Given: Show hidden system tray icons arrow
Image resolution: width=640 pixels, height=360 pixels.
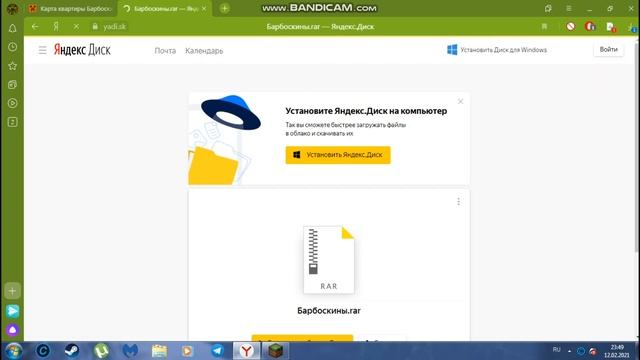Looking at the screenshot, I should tap(569, 351).
